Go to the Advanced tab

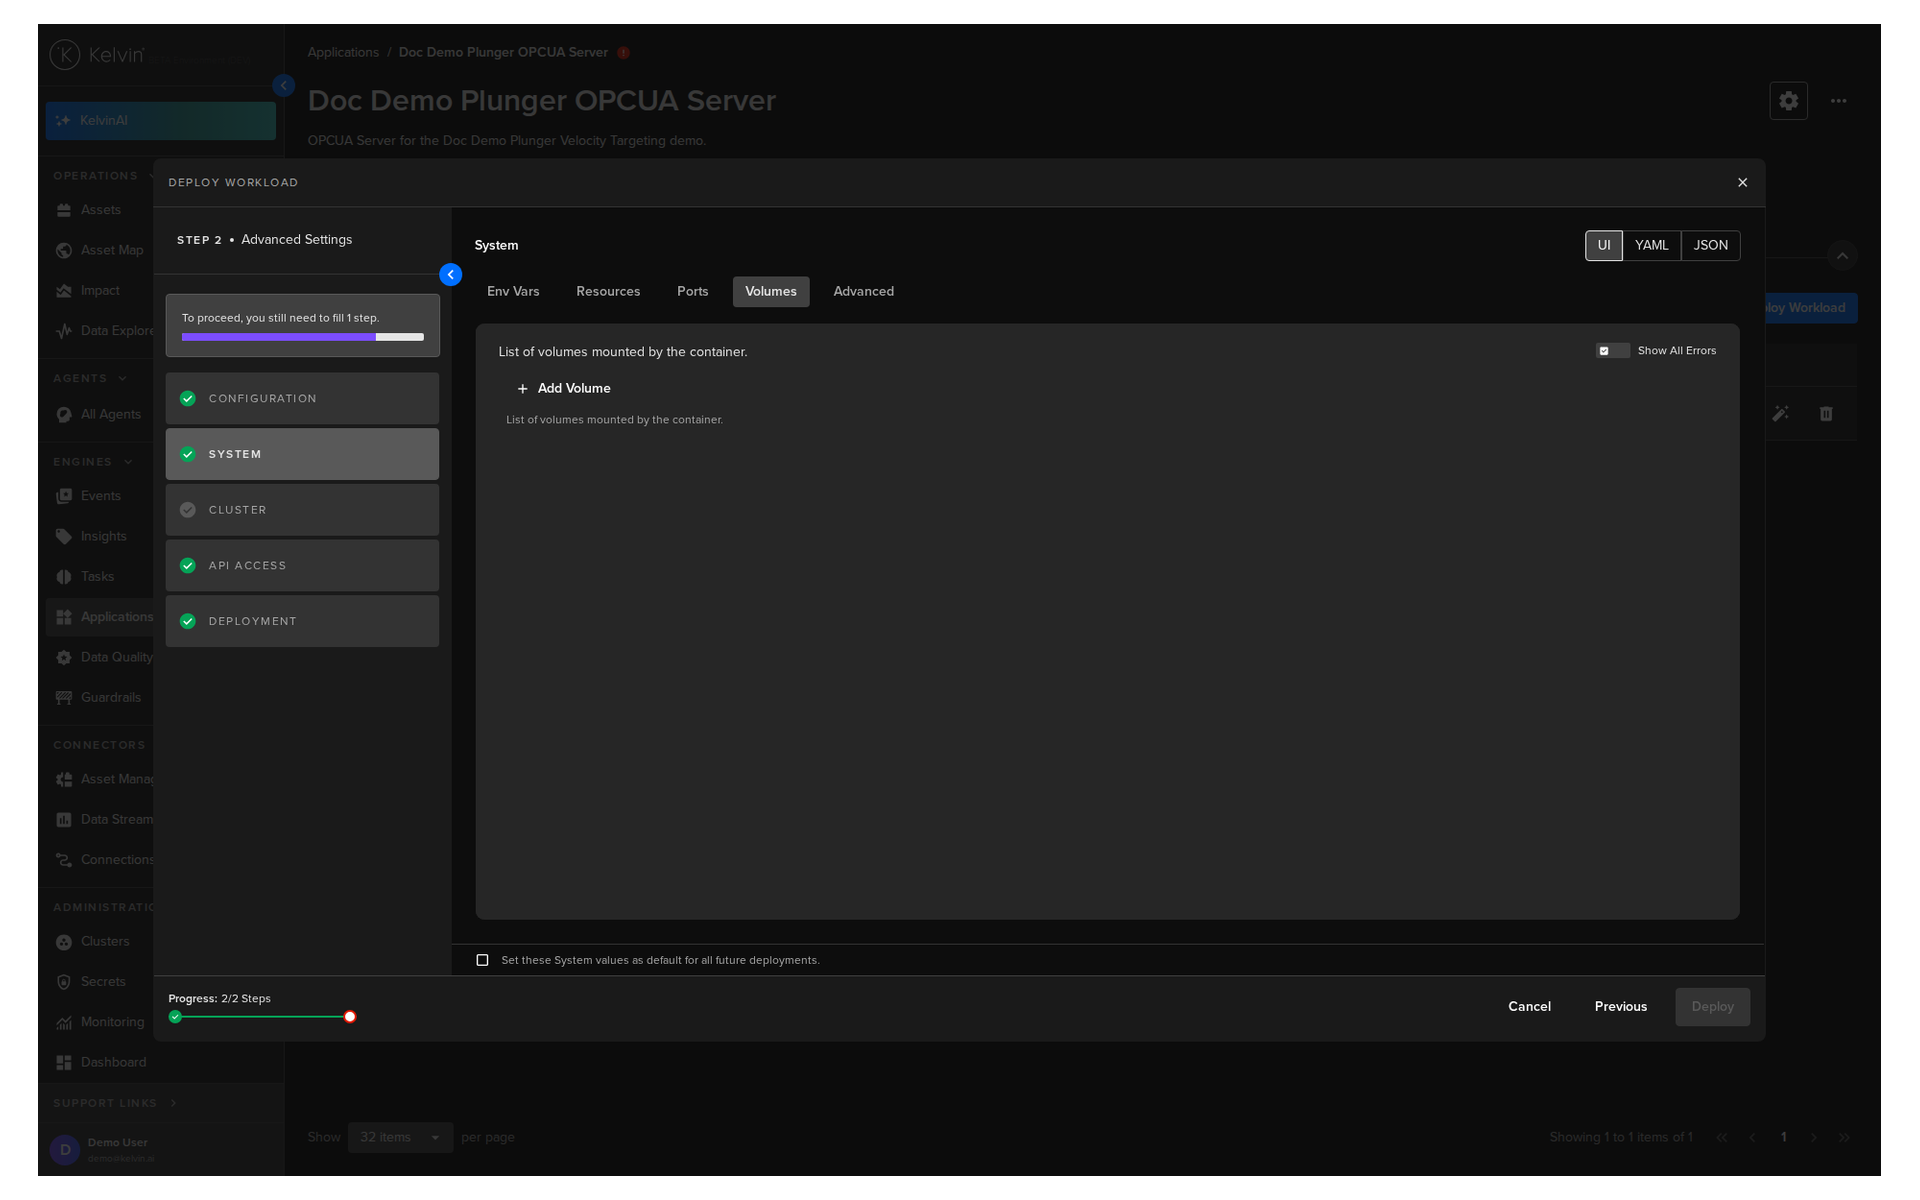point(864,291)
